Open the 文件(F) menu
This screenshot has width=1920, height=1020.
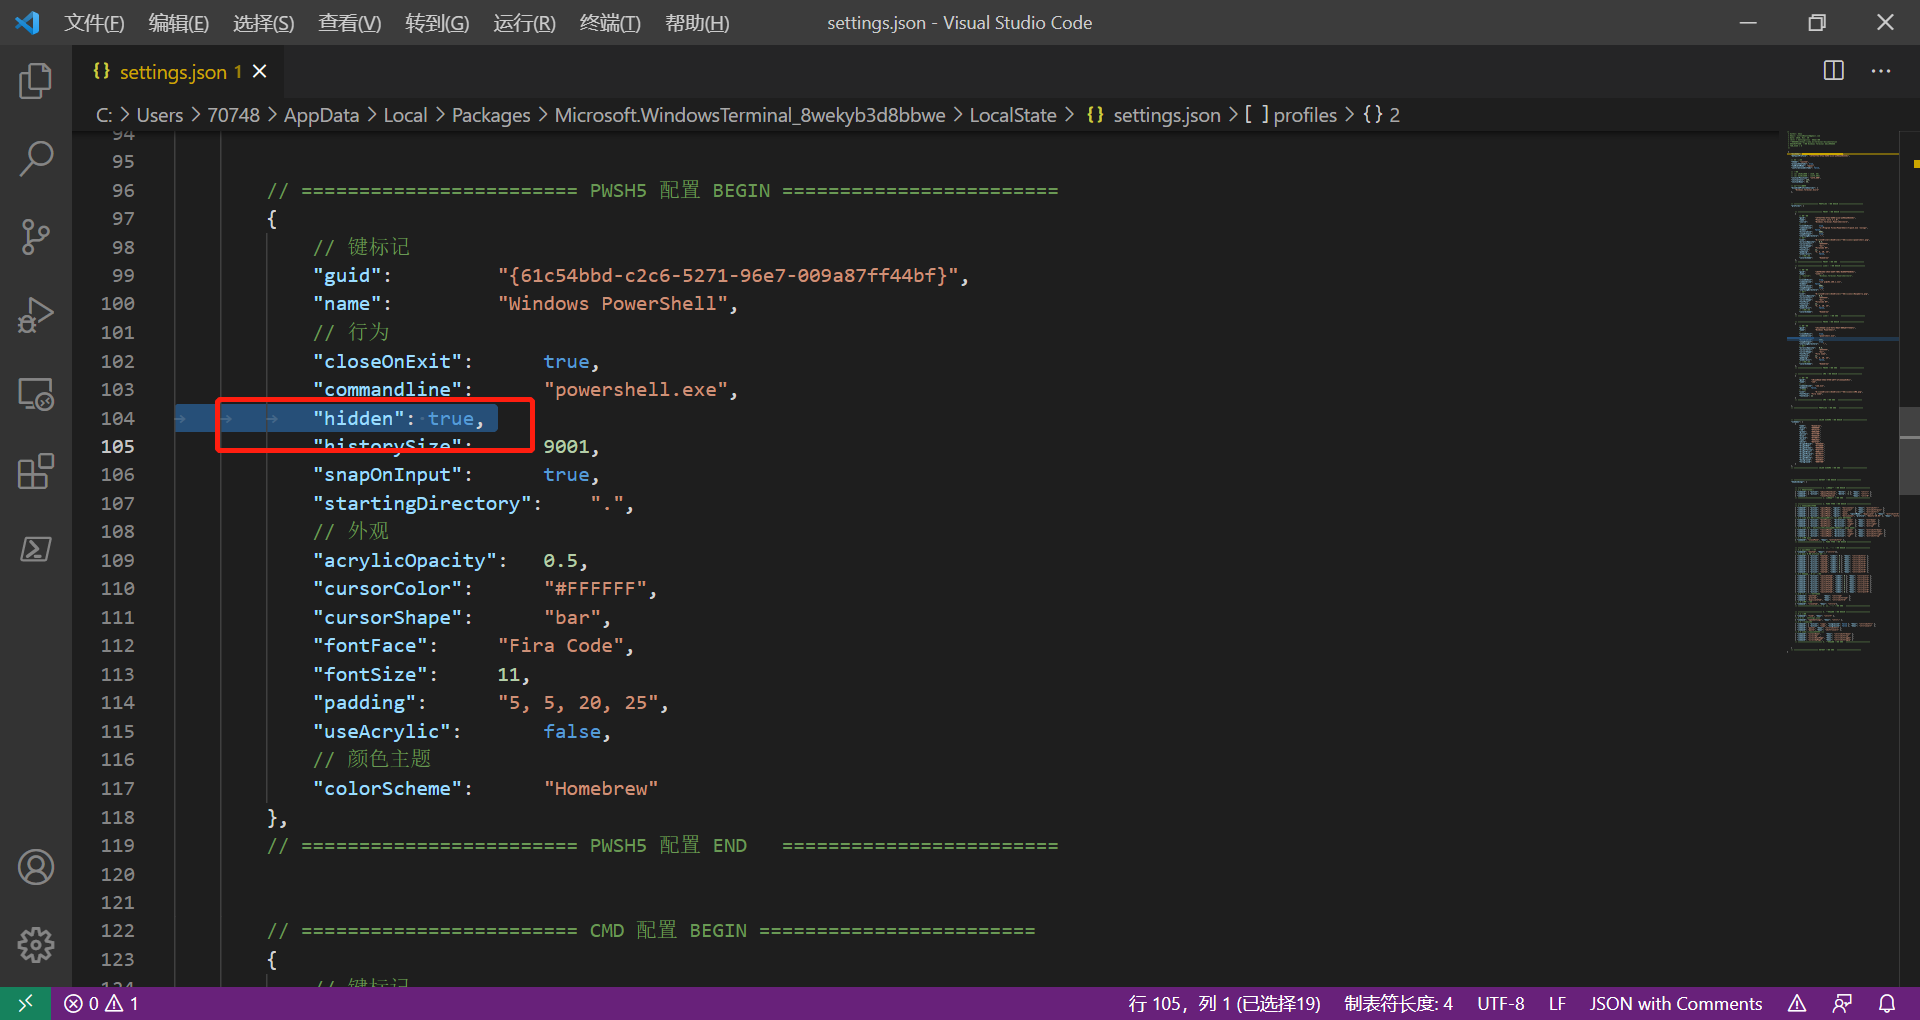94,22
